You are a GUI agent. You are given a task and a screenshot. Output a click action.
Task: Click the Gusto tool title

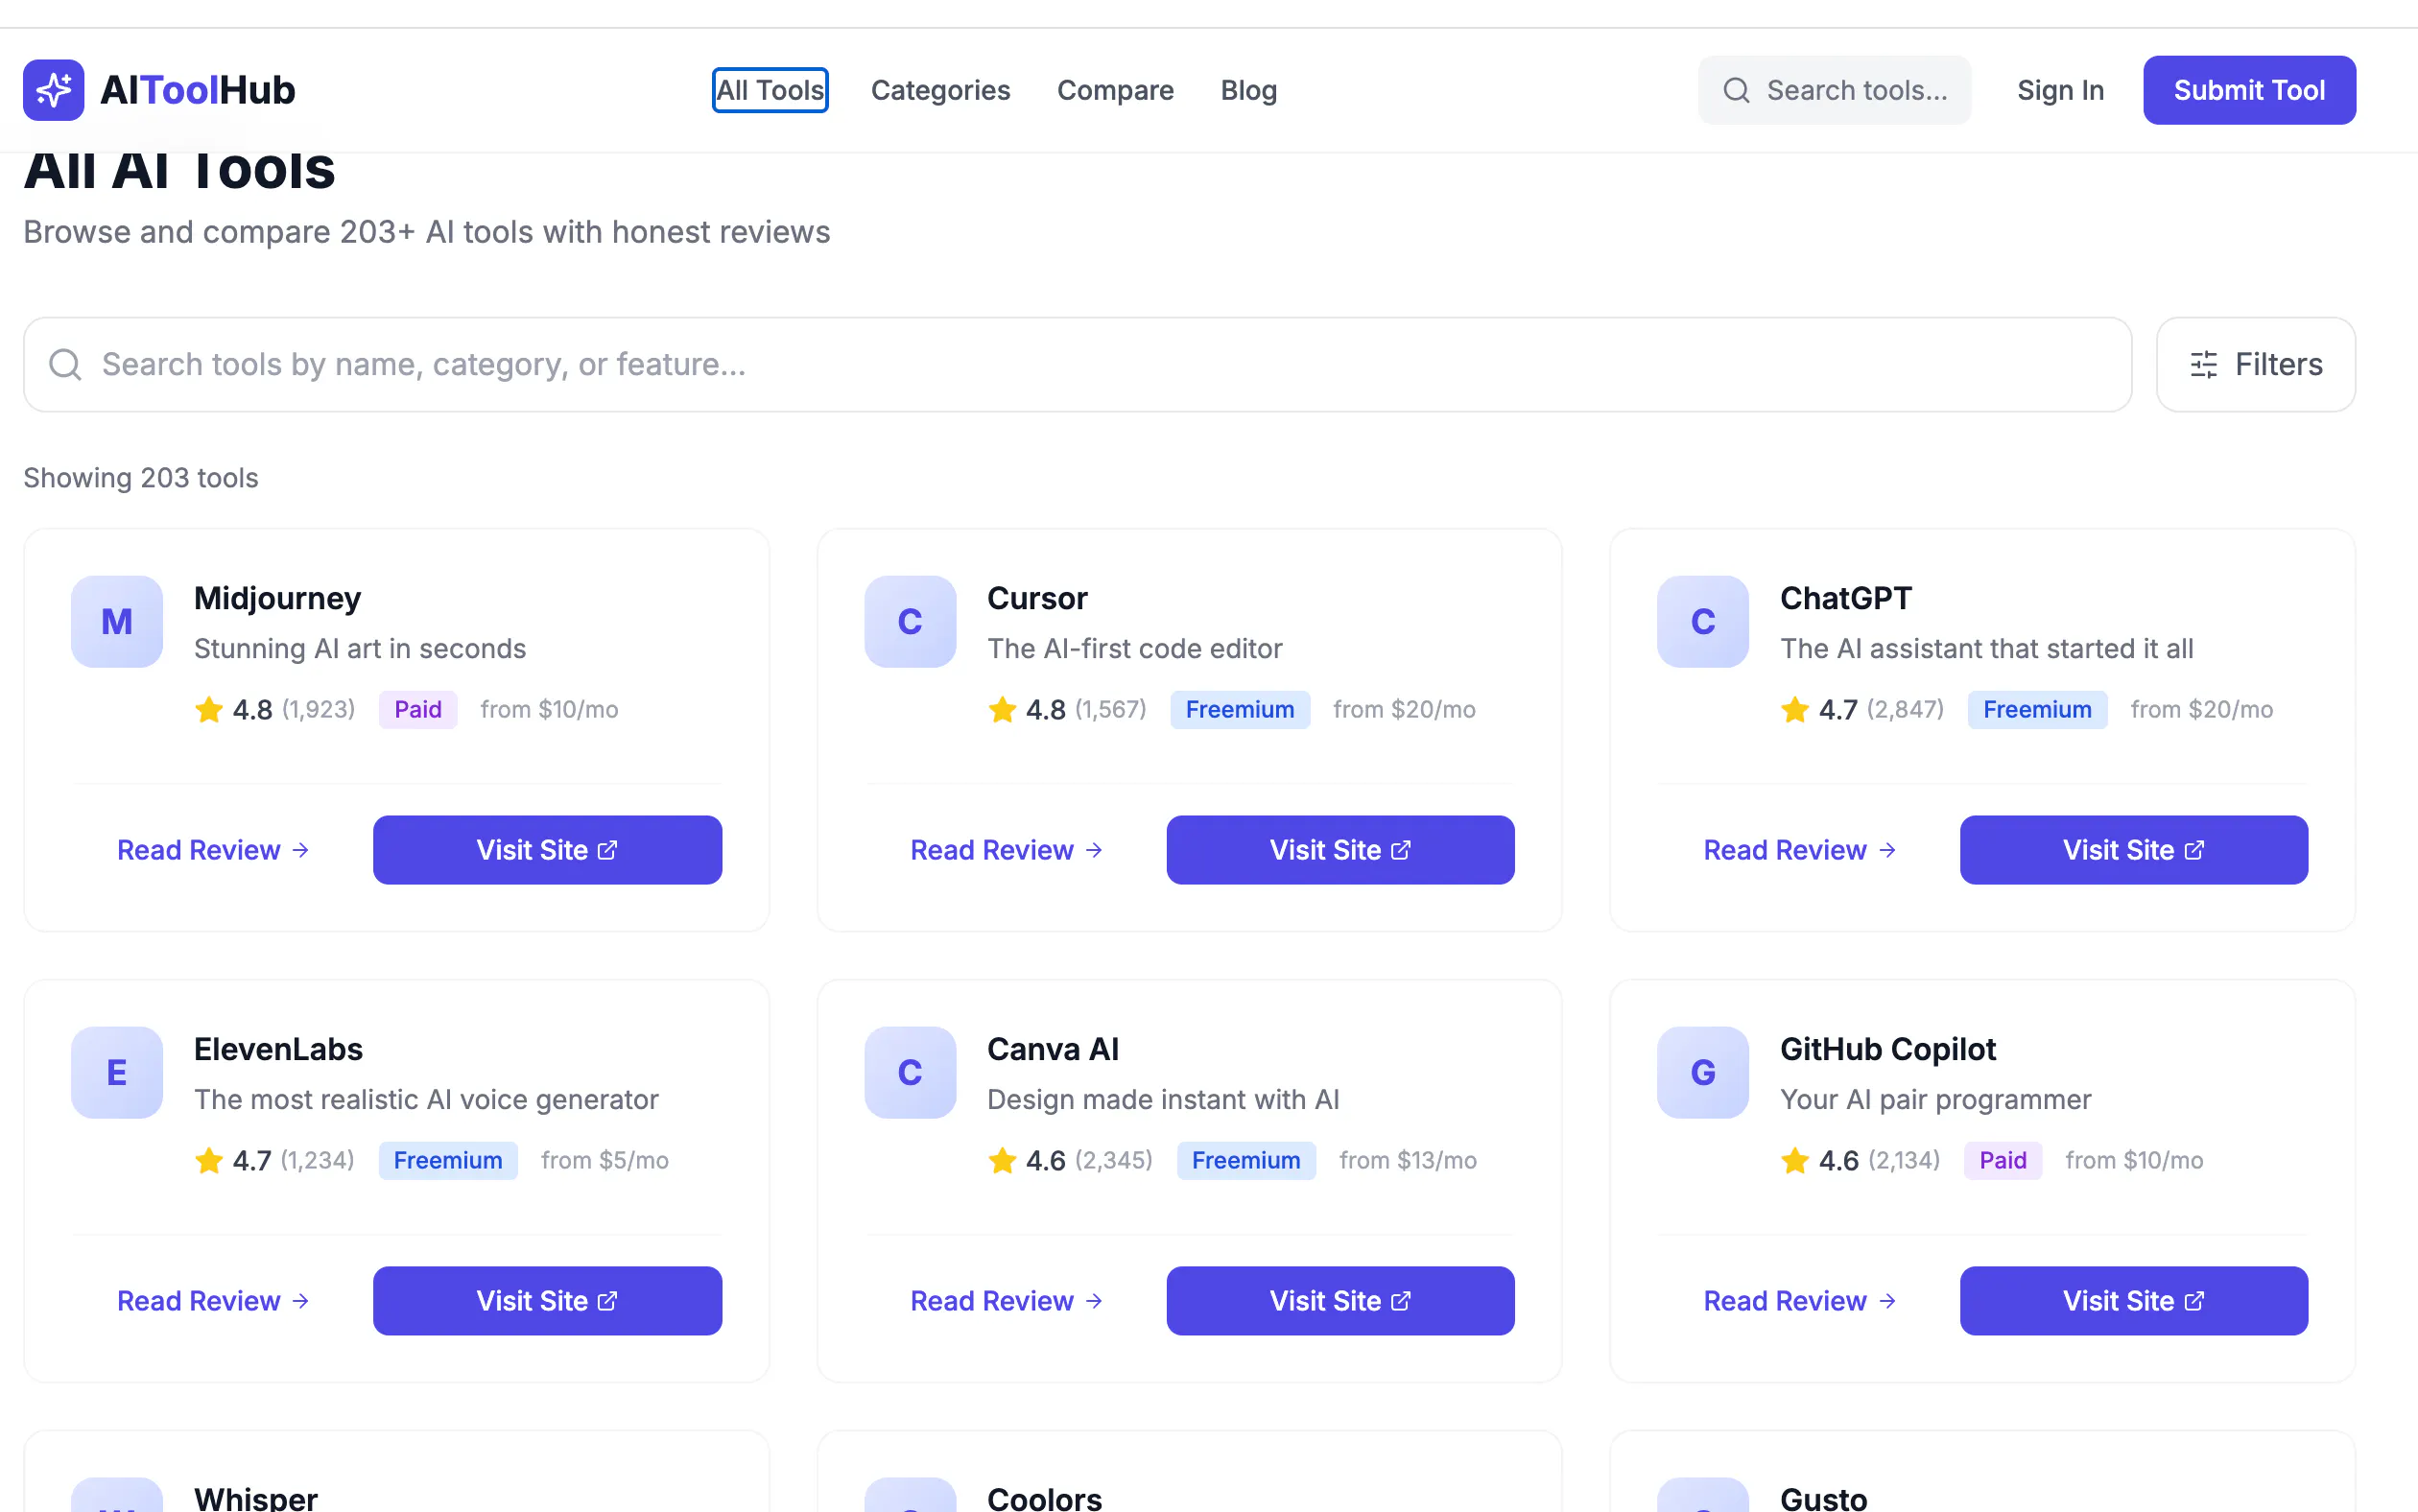coord(1823,1498)
